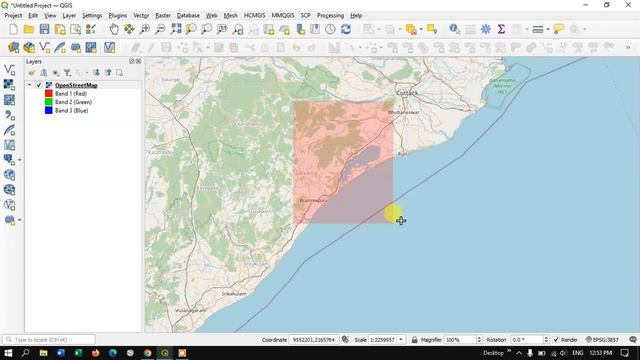Image resolution: width=640 pixels, height=360 pixels.
Task: Open Style Manager icon
Action: [91, 29]
